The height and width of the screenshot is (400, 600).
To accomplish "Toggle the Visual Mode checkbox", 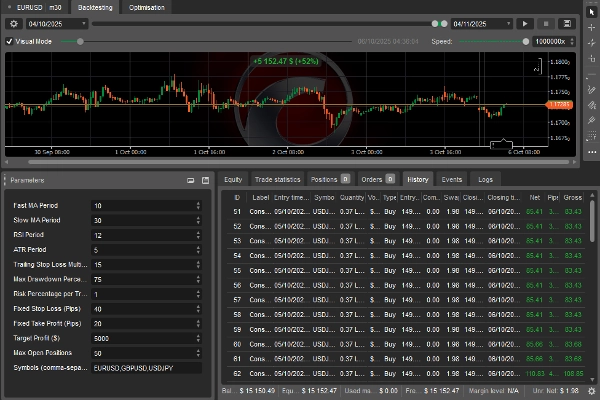I will 10,42.
